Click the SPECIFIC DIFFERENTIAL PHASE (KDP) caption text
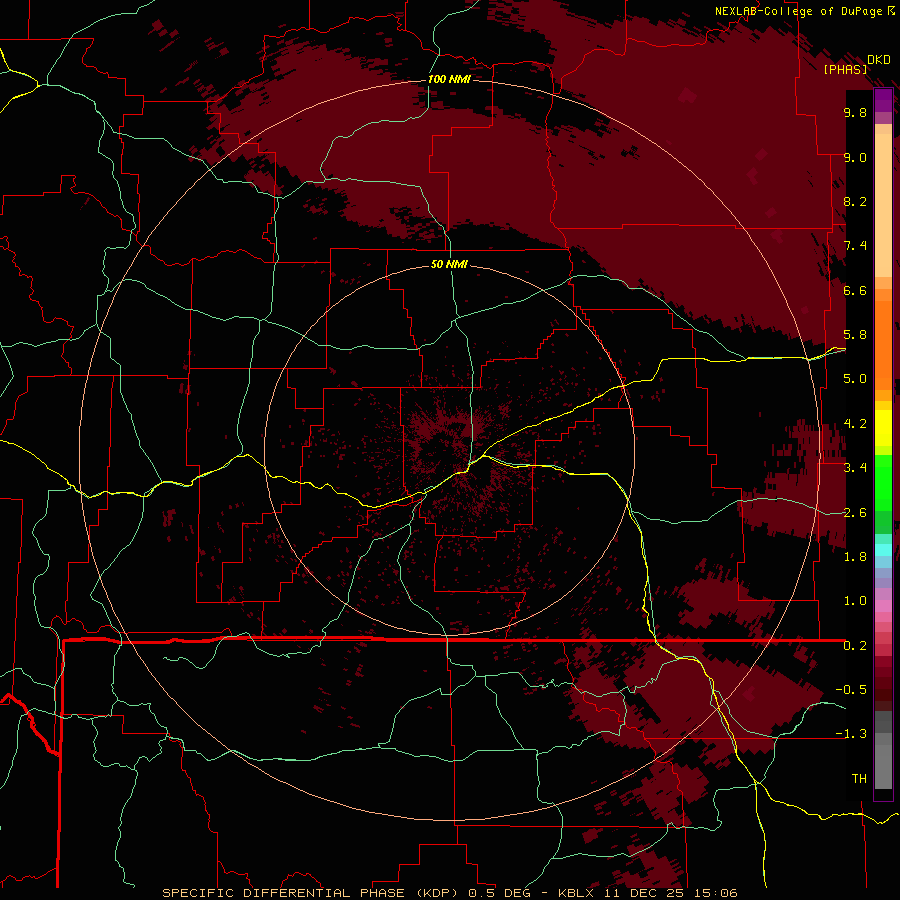 click(313, 893)
